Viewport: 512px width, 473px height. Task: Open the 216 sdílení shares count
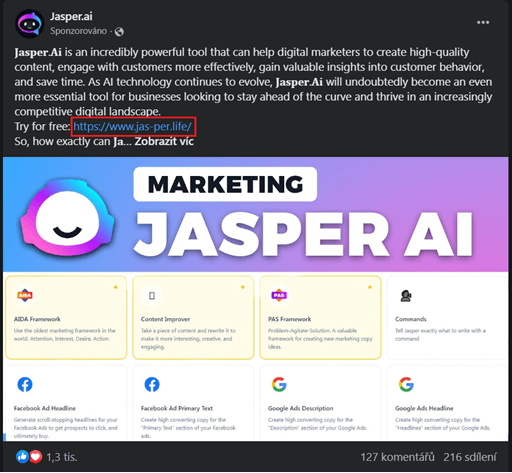(470, 457)
